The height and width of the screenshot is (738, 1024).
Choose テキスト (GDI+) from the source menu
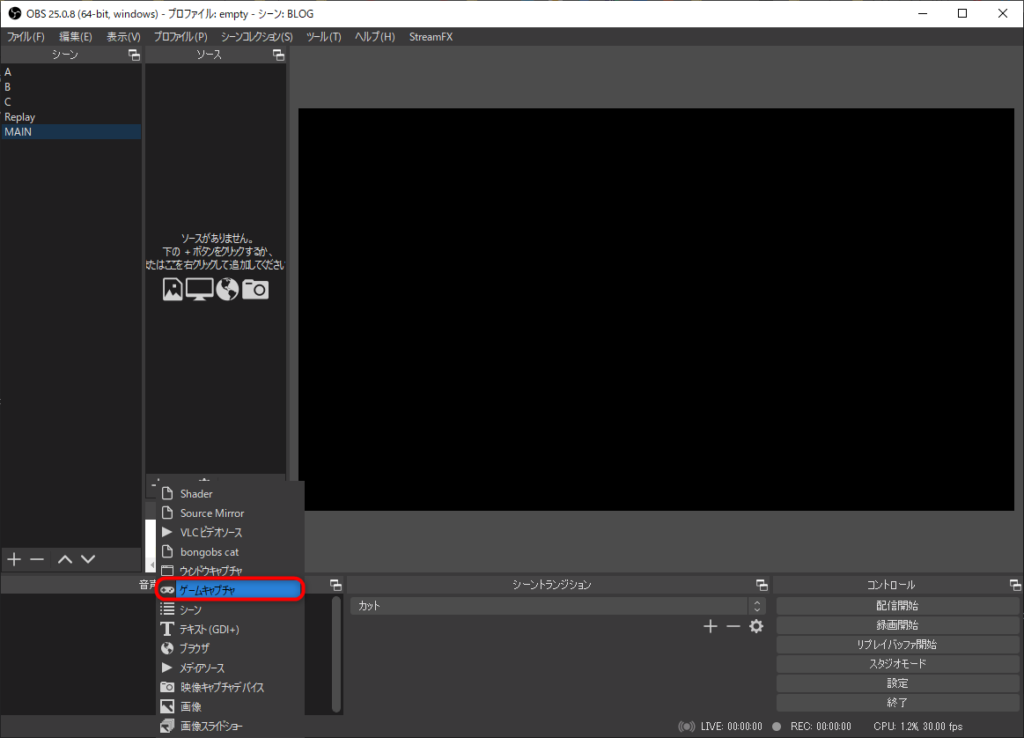tap(209, 629)
